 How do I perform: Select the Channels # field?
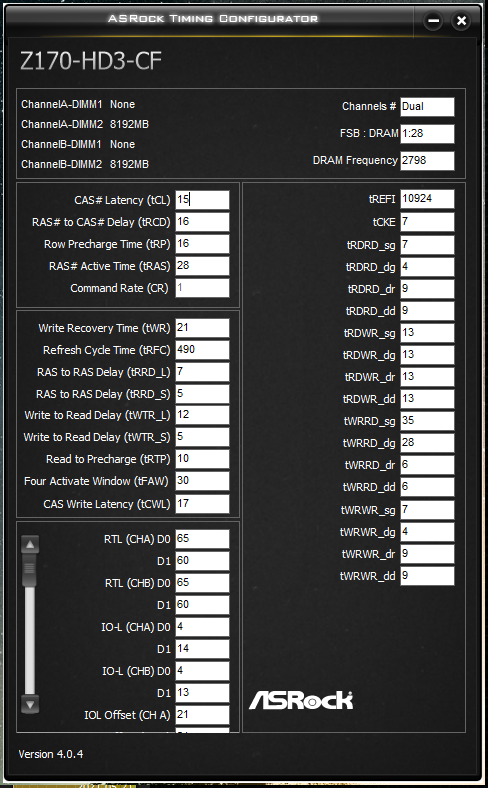[x=427, y=107]
